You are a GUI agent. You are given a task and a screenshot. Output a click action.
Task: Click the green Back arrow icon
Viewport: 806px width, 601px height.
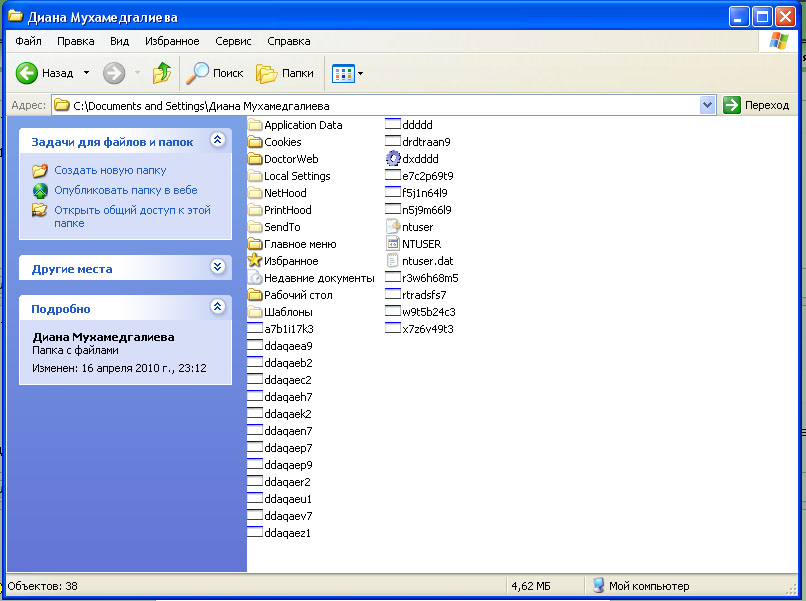[26, 73]
